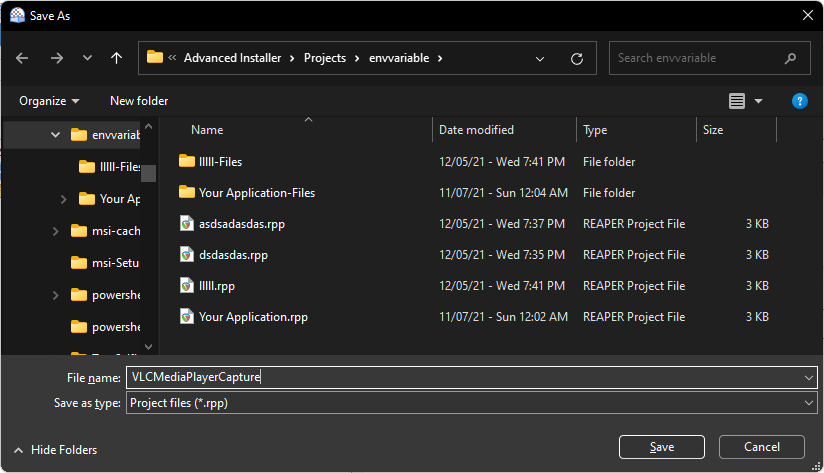The width and height of the screenshot is (824, 473).
Task: Click Your Application.rpp file icon
Action: (187, 317)
